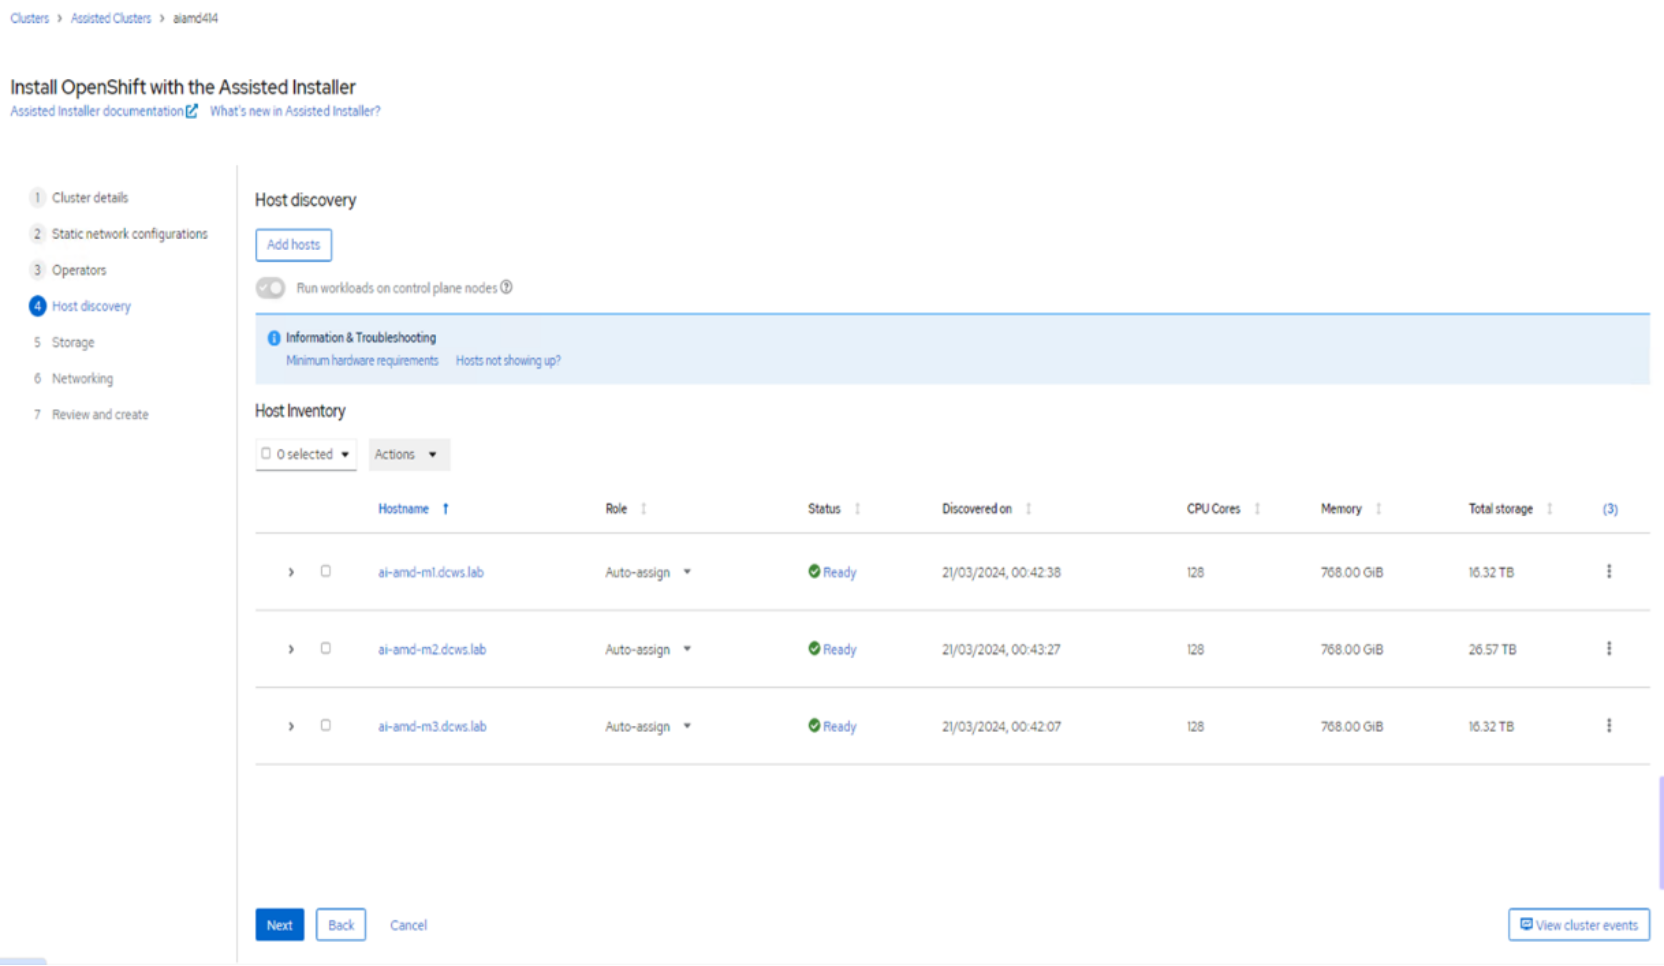Image resolution: width=1664 pixels, height=966 pixels.
Task: Open kebab menu for ai-amd-m3.dcws.lab
Action: coord(1608,725)
